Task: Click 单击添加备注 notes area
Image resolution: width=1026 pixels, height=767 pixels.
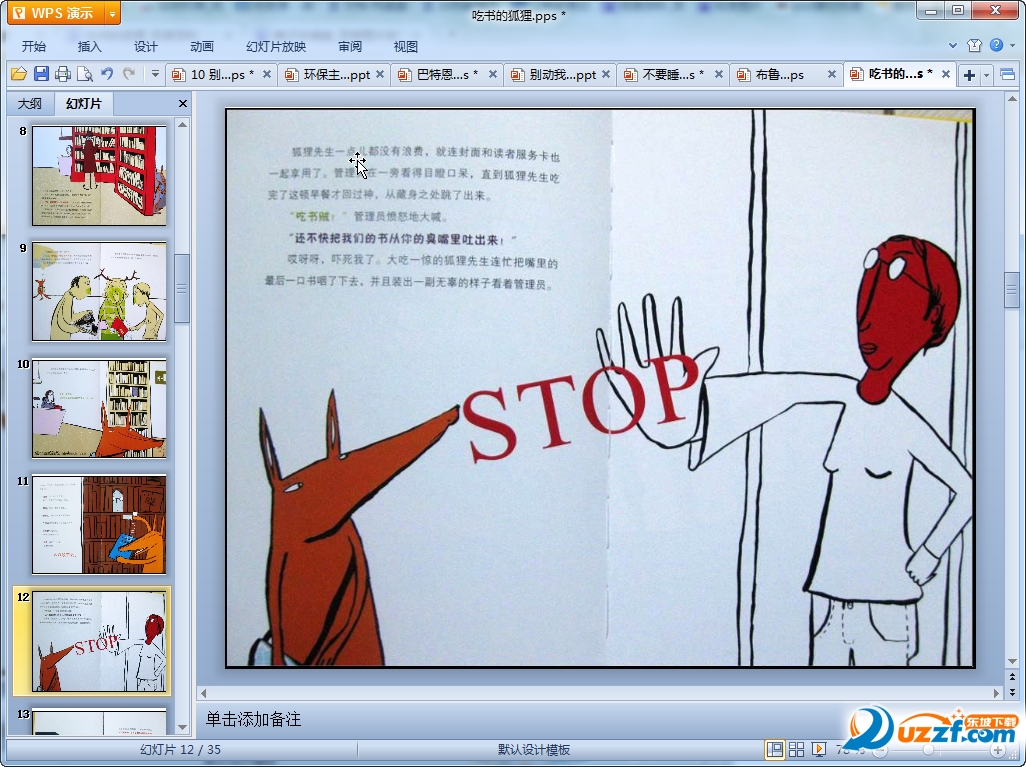Action: pos(254,719)
